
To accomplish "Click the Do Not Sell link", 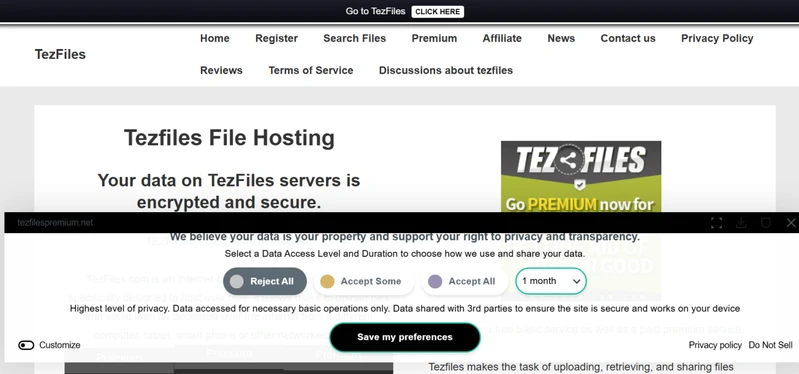I will [x=770, y=345].
